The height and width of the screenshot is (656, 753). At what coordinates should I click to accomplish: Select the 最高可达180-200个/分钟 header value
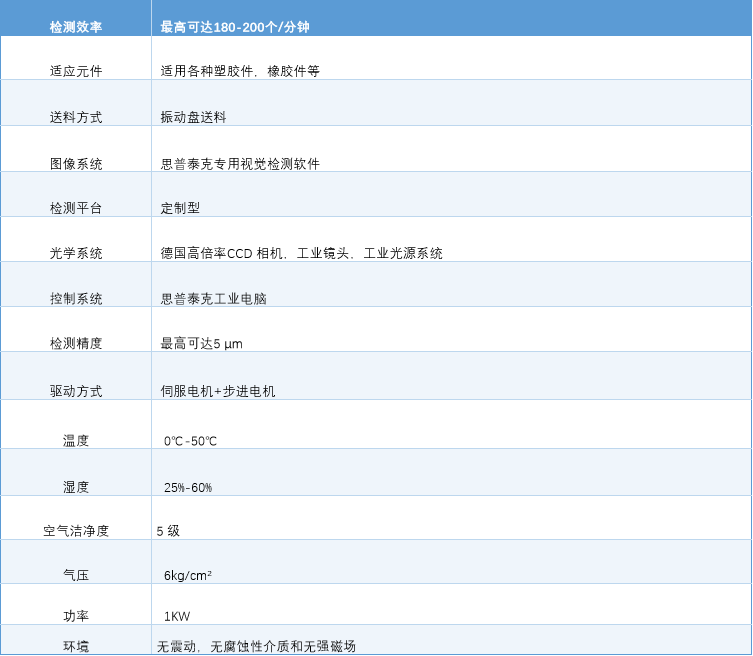coord(235,27)
